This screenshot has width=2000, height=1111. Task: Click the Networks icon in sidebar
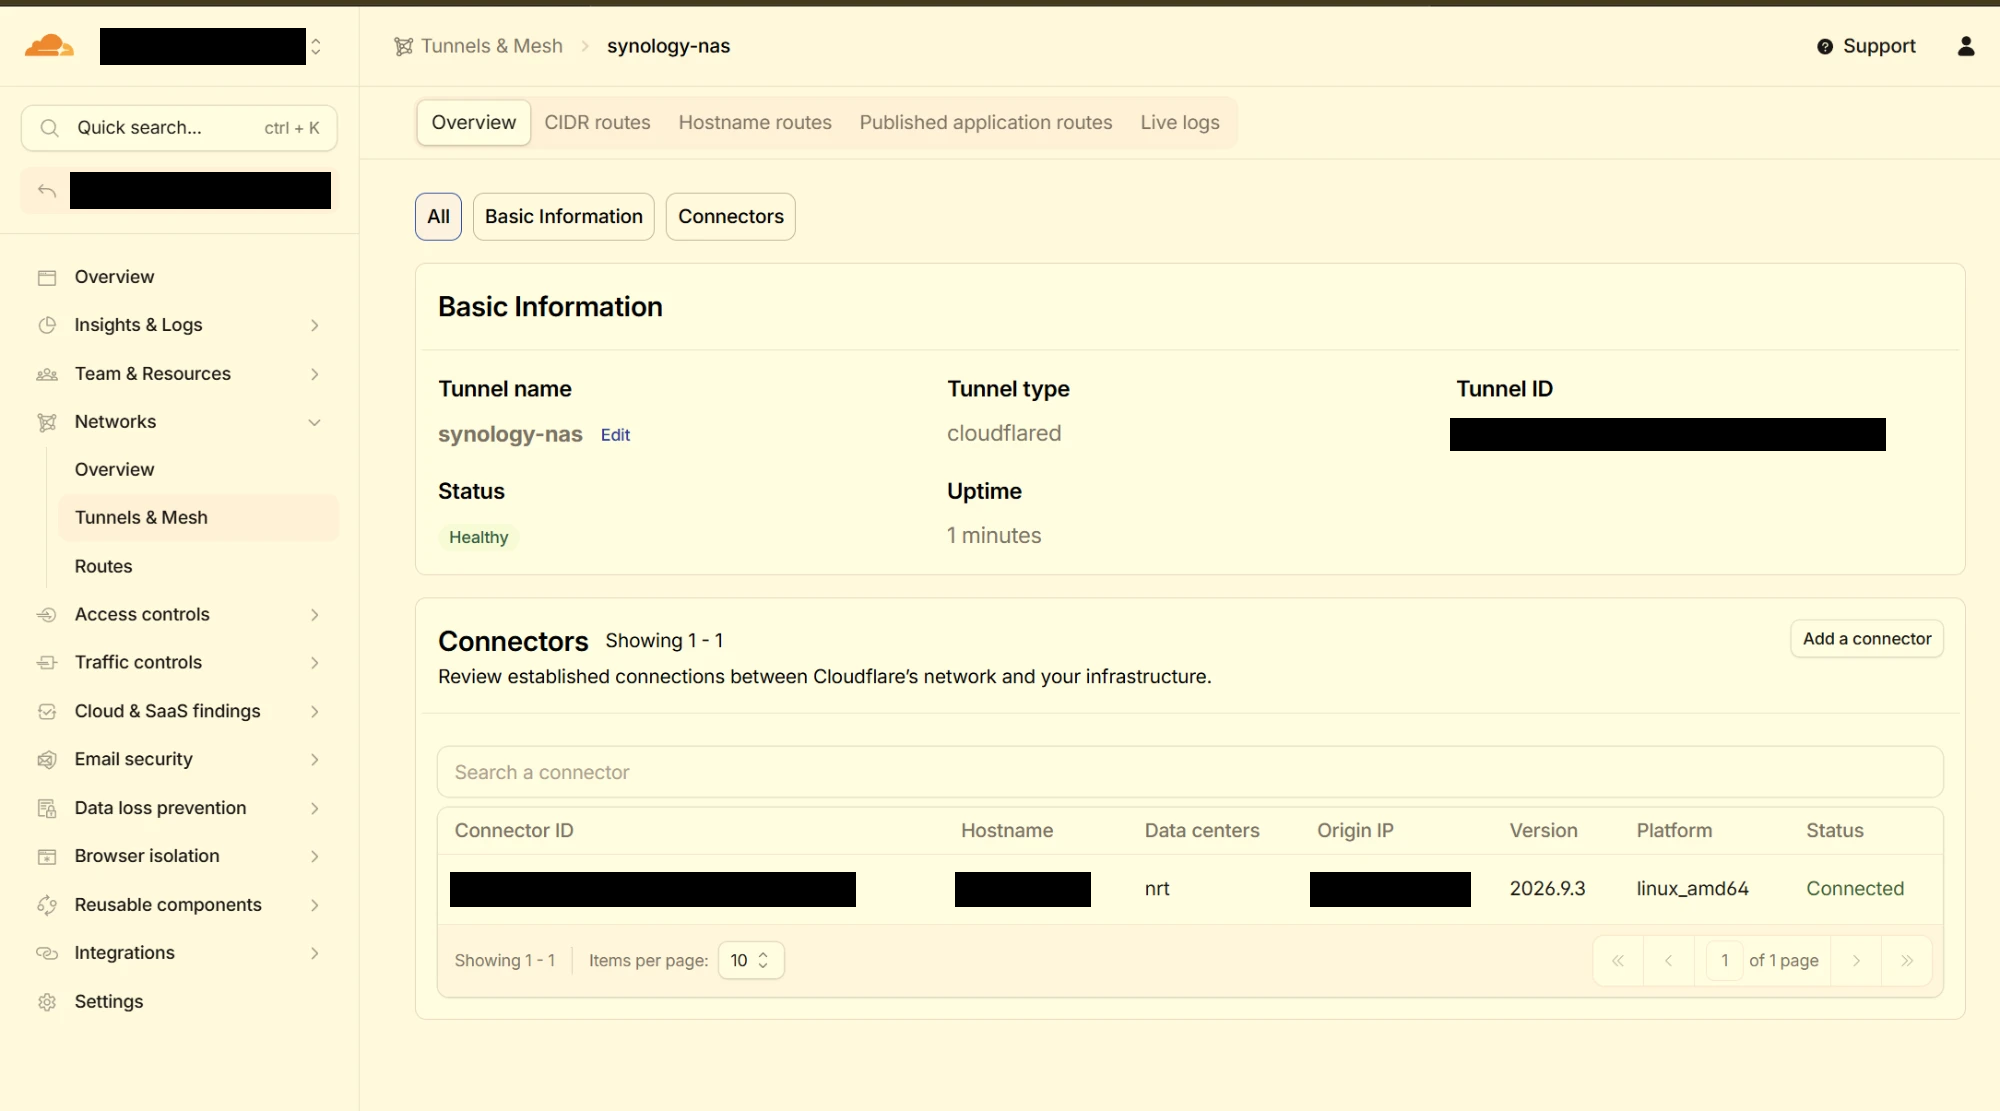pos(47,422)
